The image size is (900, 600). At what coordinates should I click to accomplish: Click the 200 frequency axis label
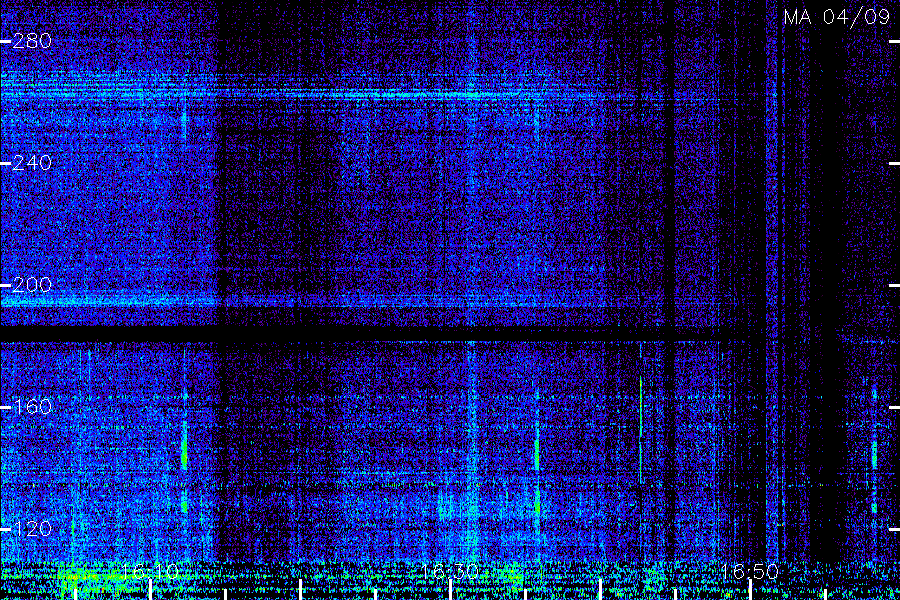click(32, 285)
